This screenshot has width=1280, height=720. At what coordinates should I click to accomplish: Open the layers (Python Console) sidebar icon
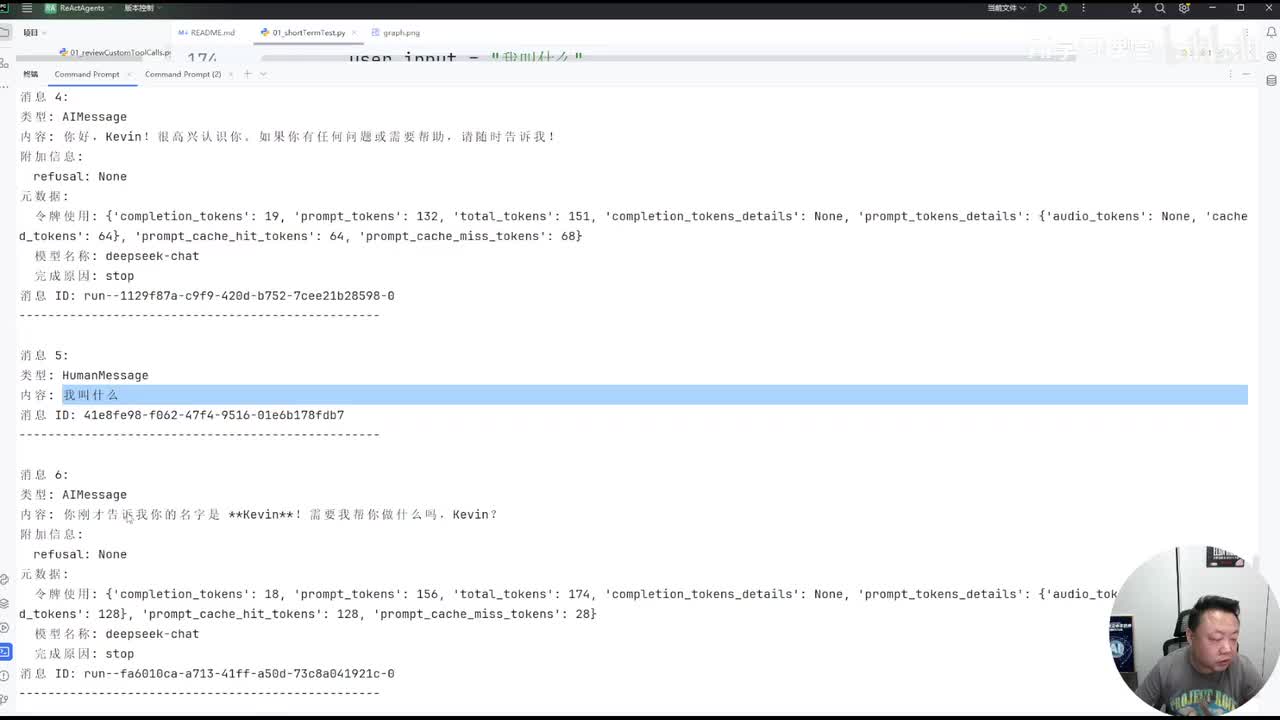tap(5, 603)
